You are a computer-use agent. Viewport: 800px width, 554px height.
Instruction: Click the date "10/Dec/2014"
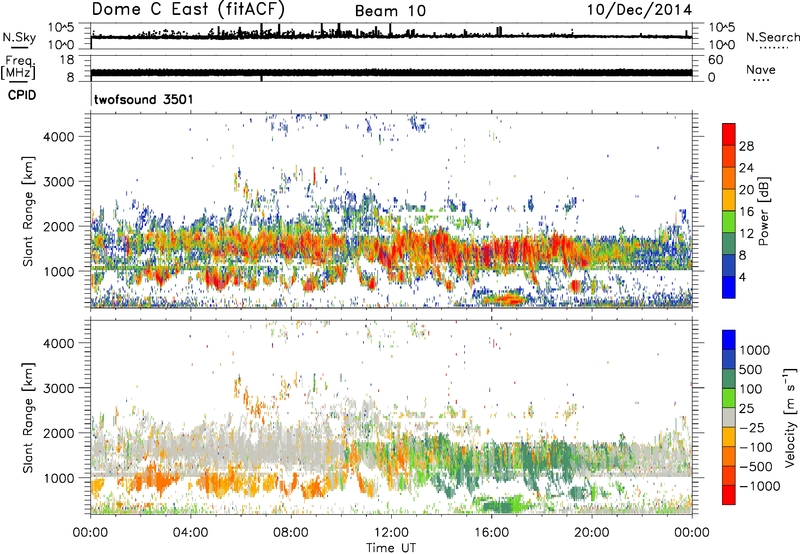point(639,10)
